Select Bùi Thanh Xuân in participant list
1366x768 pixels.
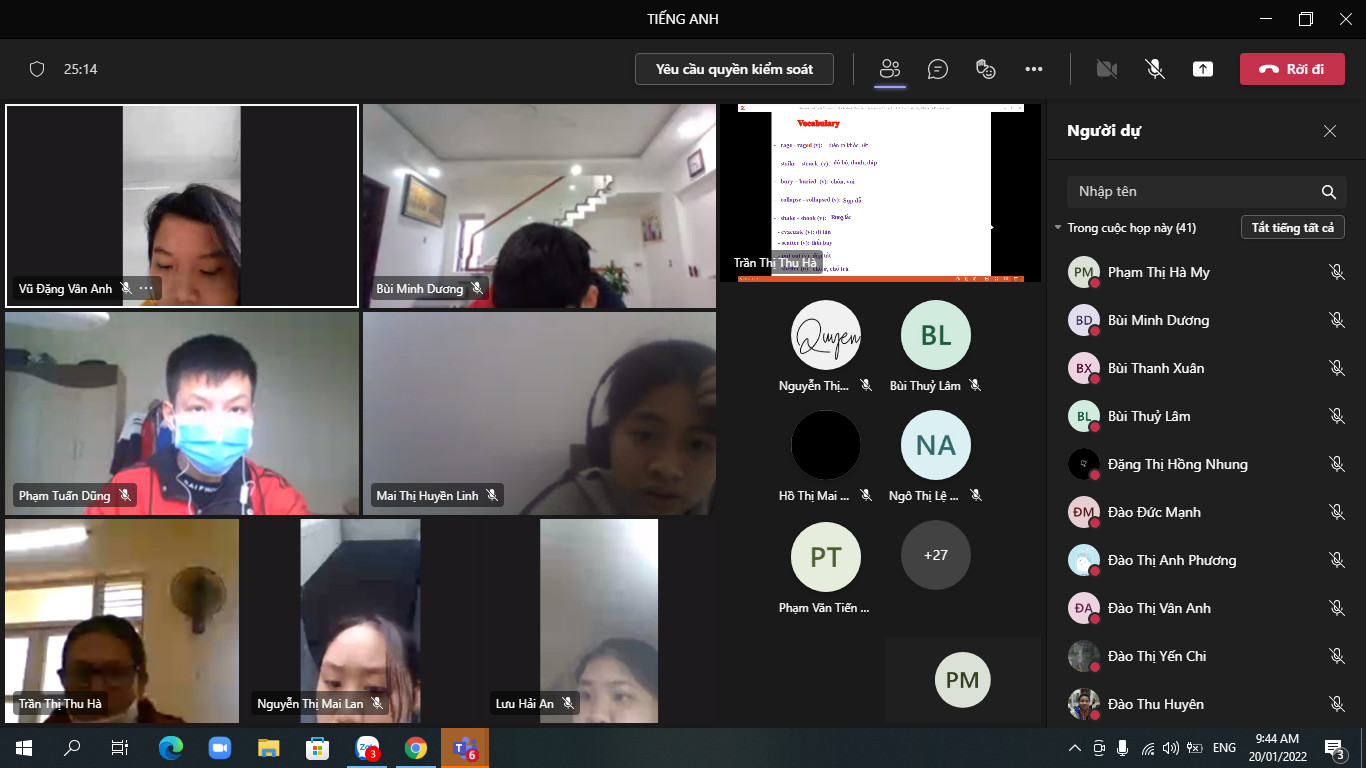(x=1156, y=368)
